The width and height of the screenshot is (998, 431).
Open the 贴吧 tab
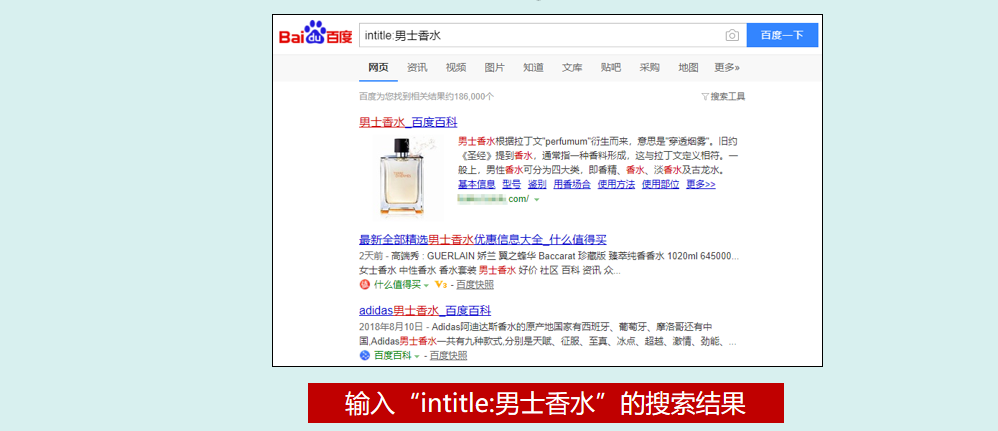610,67
